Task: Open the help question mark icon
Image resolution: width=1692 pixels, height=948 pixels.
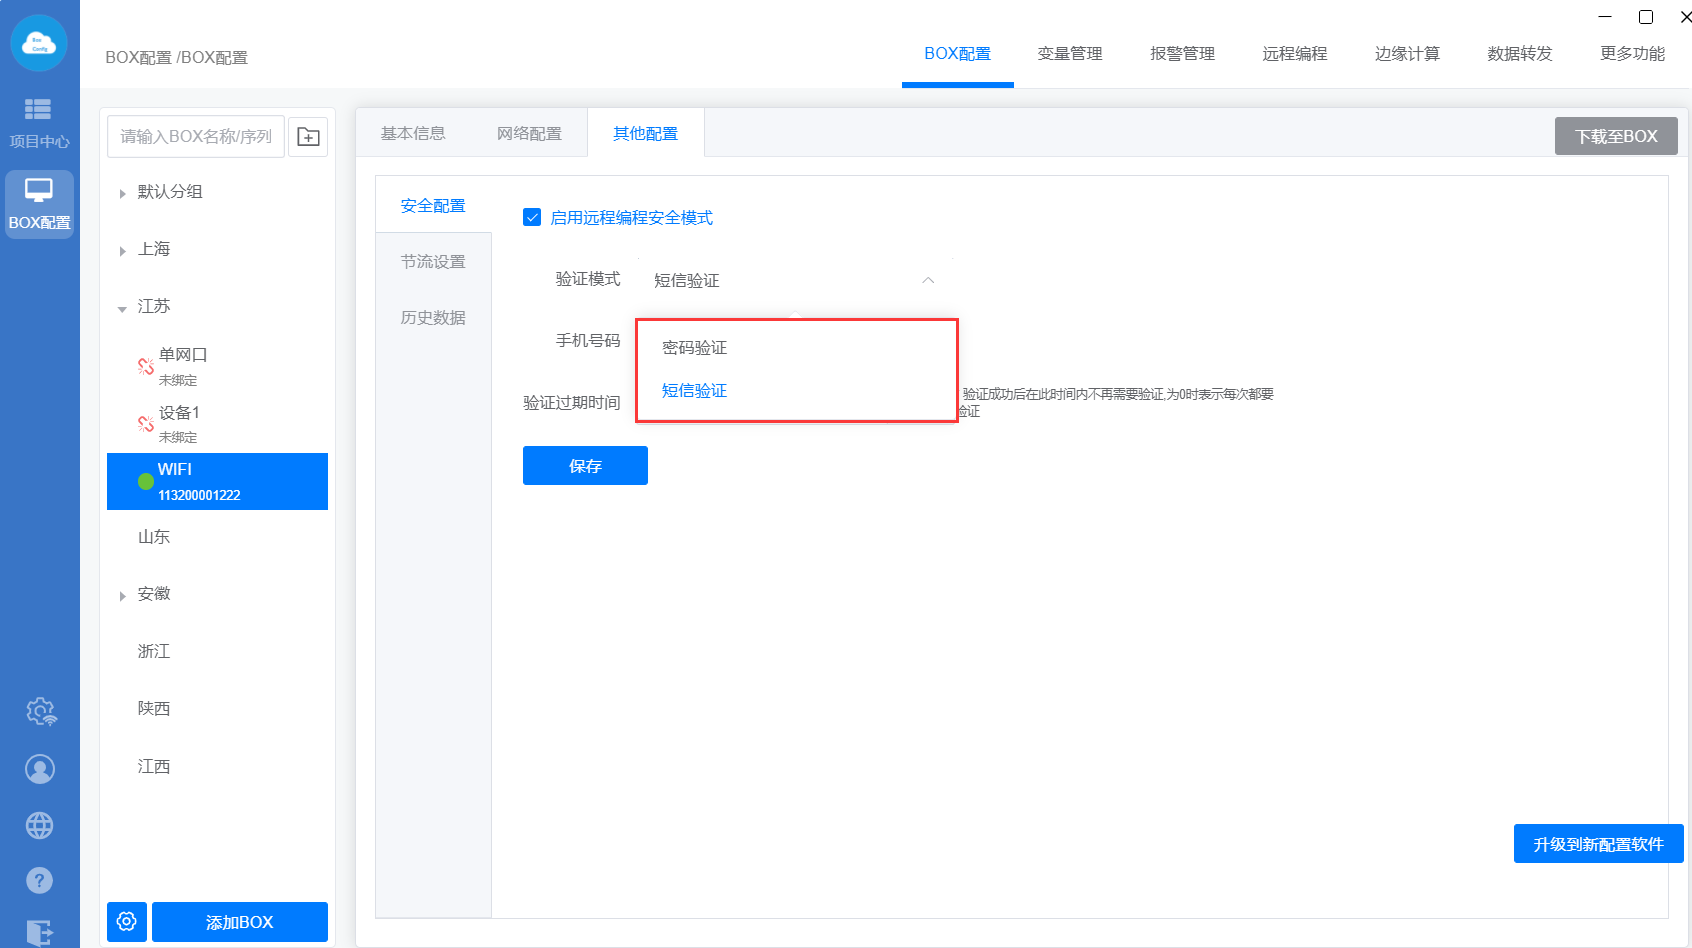Action: [x=40, y=881]
